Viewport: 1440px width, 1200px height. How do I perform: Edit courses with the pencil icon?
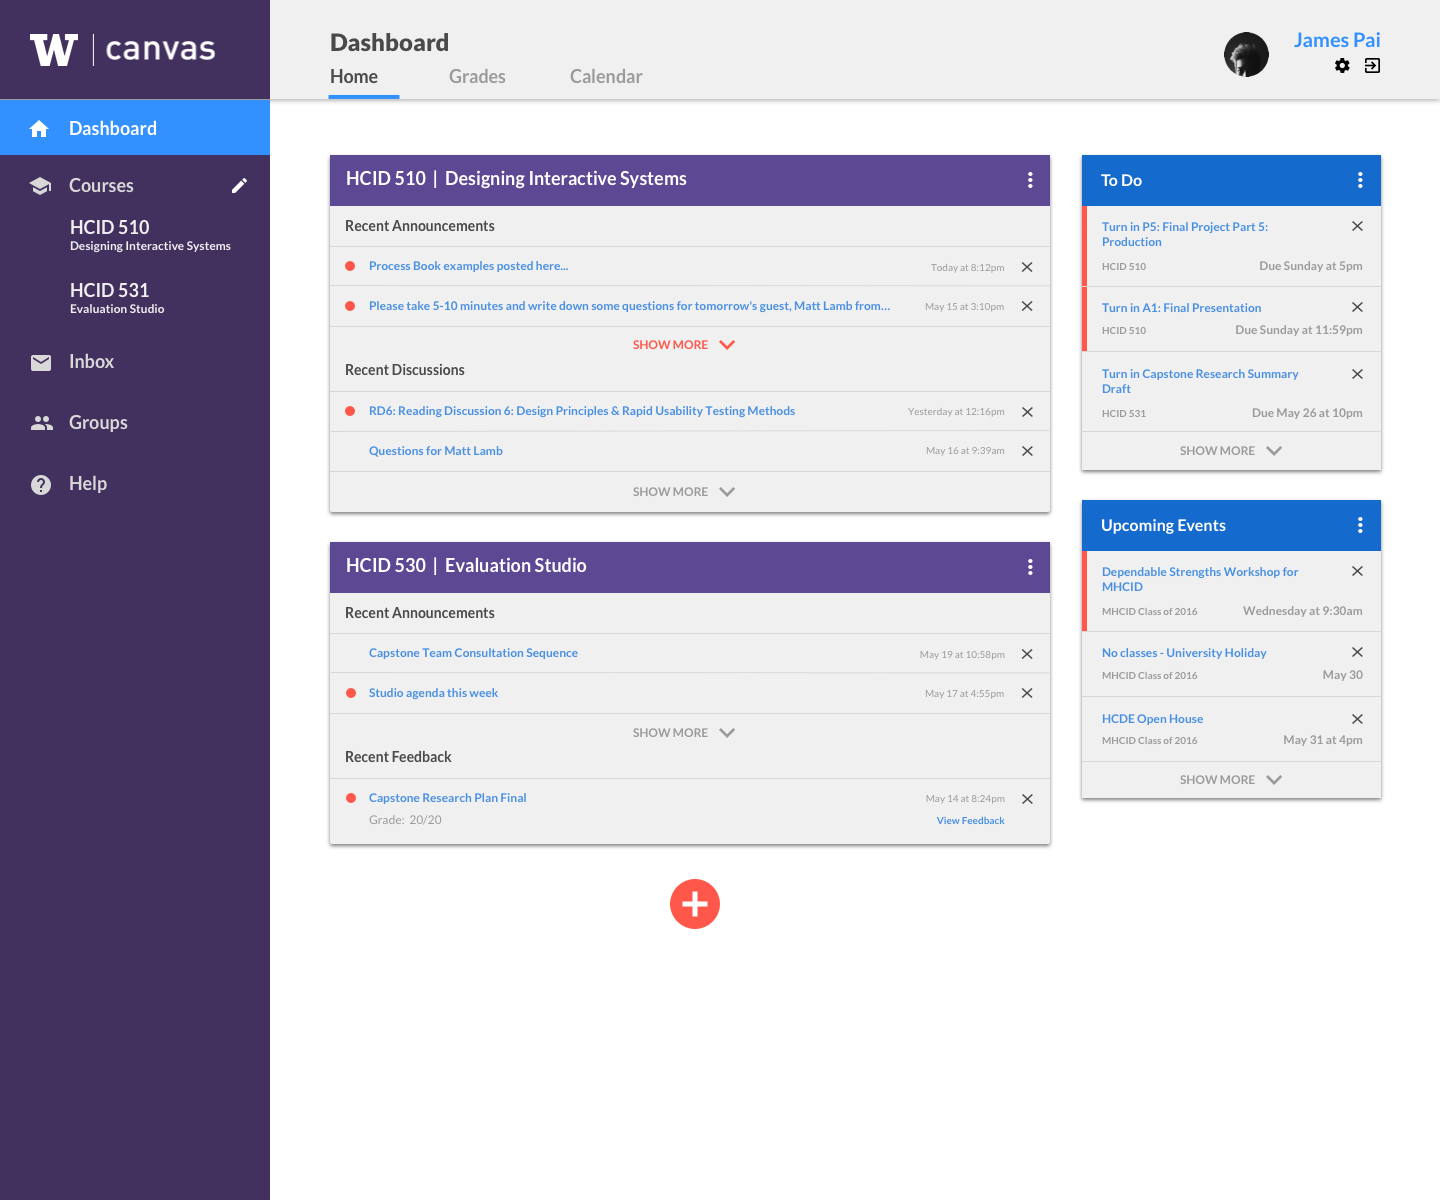239,185
